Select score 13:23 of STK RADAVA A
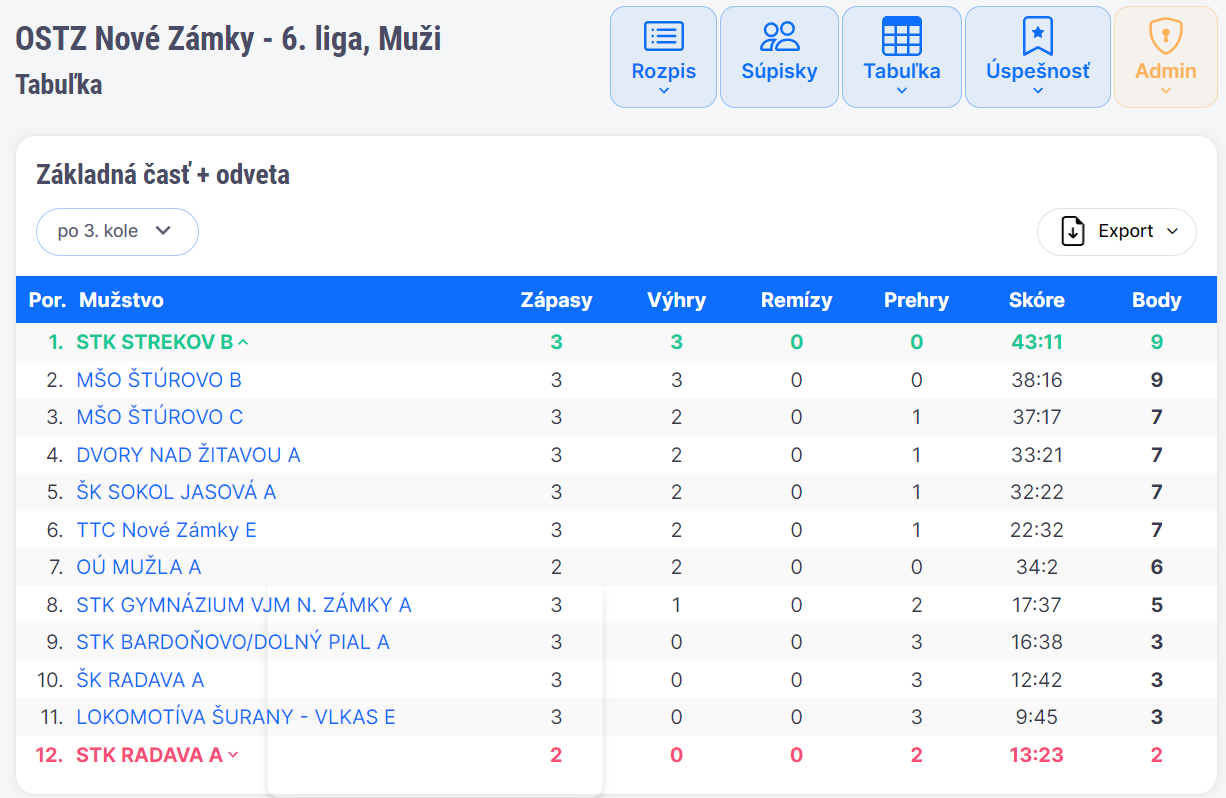This screenshot has height=798, width=1226. click(x=1037, y=755)
